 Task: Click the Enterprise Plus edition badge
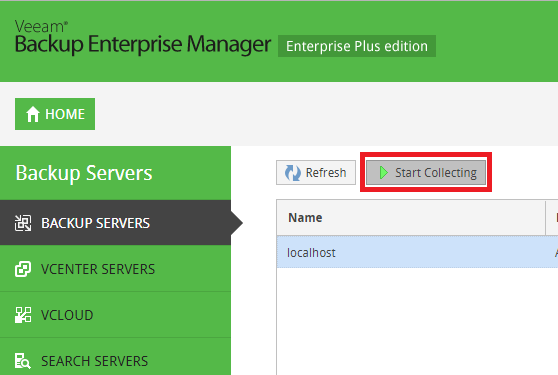click(x=357, y=46)
